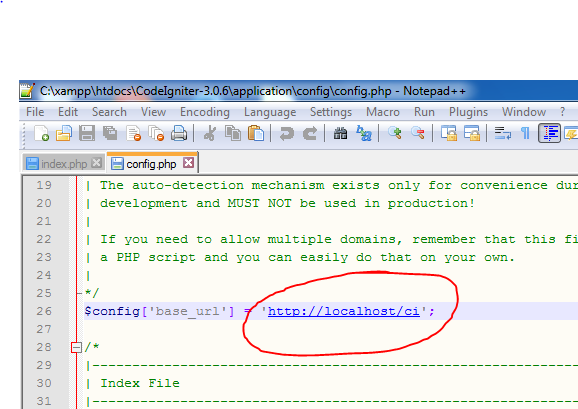Cut selection with the scissors icon

click(x=210, y=133)
